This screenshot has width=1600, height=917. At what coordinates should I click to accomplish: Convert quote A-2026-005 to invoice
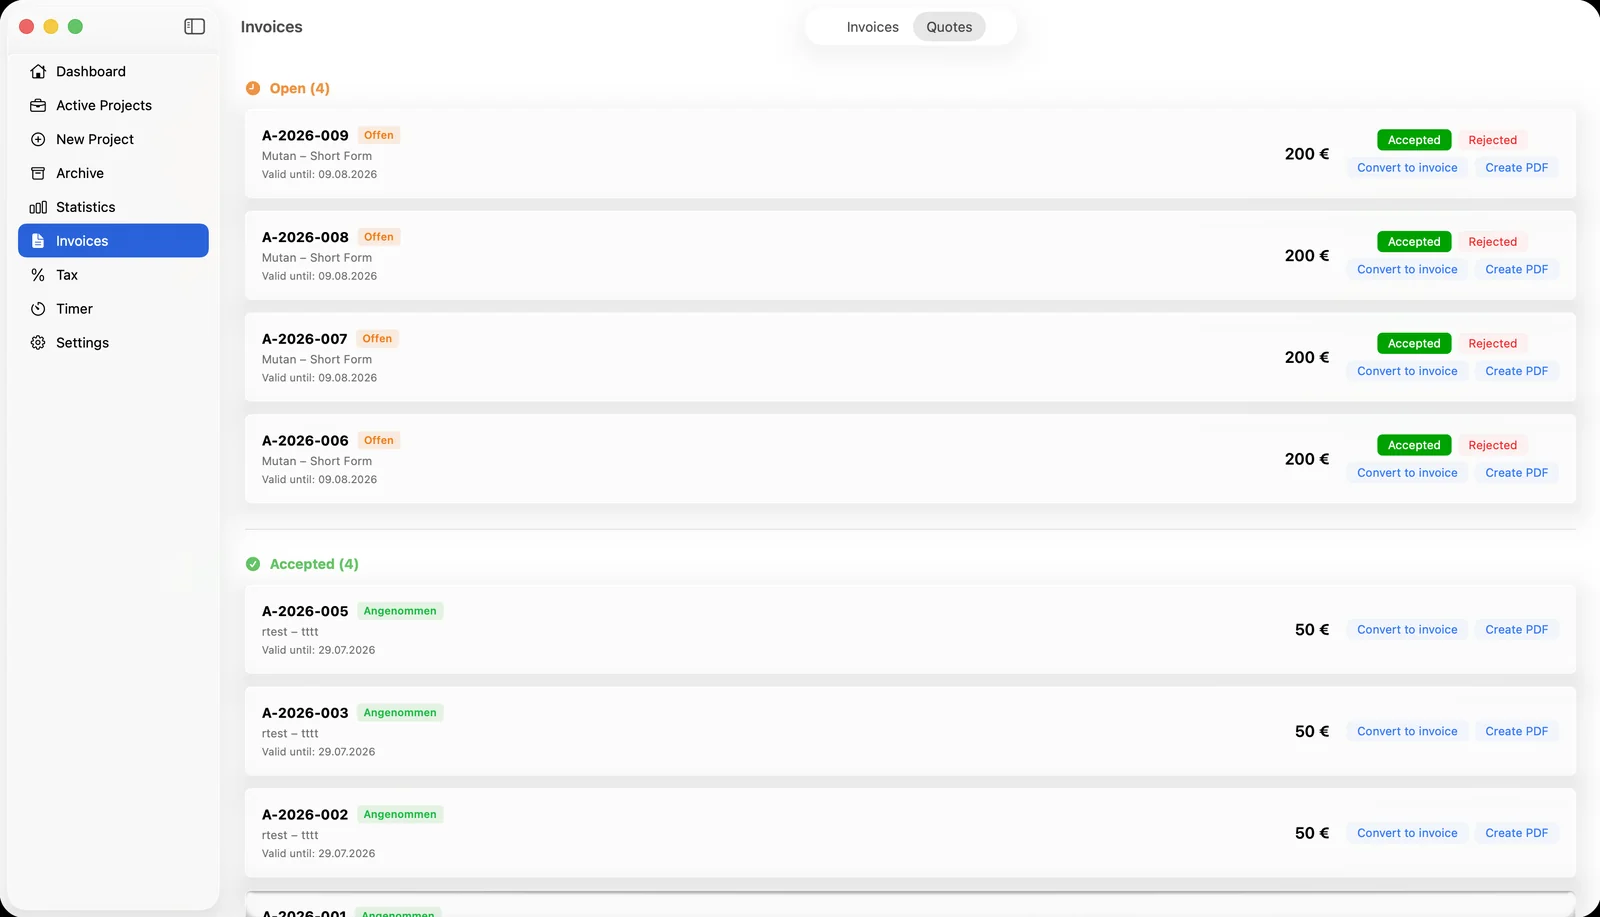tap(1407, 630)
